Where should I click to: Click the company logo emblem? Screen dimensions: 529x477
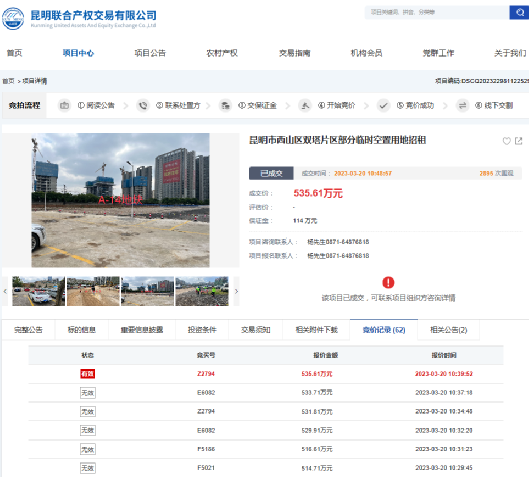[x=13, y=19]
